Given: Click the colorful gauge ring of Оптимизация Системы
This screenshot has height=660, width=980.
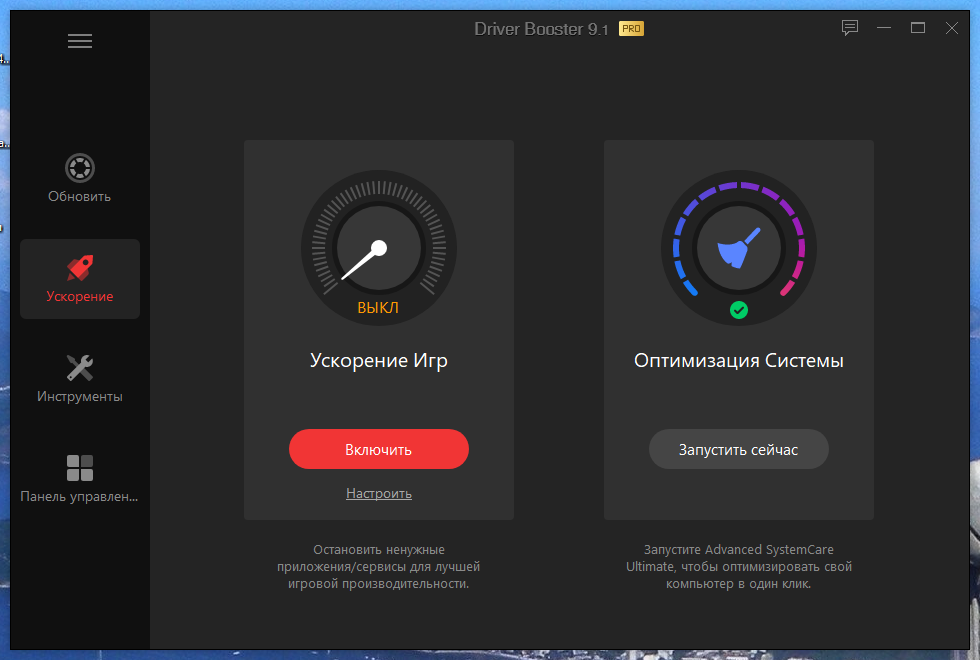Looking at the screenshot, I should coord(738,185).
